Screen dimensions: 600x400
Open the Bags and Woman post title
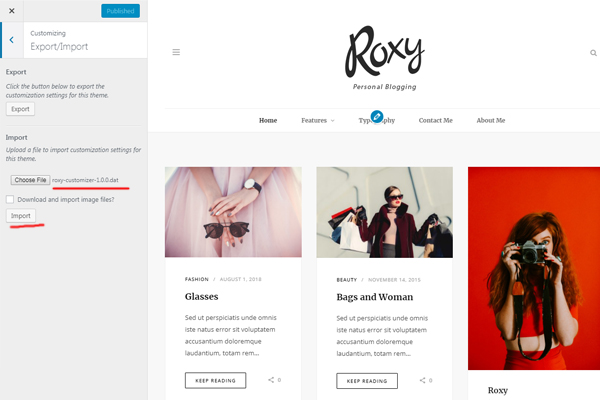tap(375, 297)
